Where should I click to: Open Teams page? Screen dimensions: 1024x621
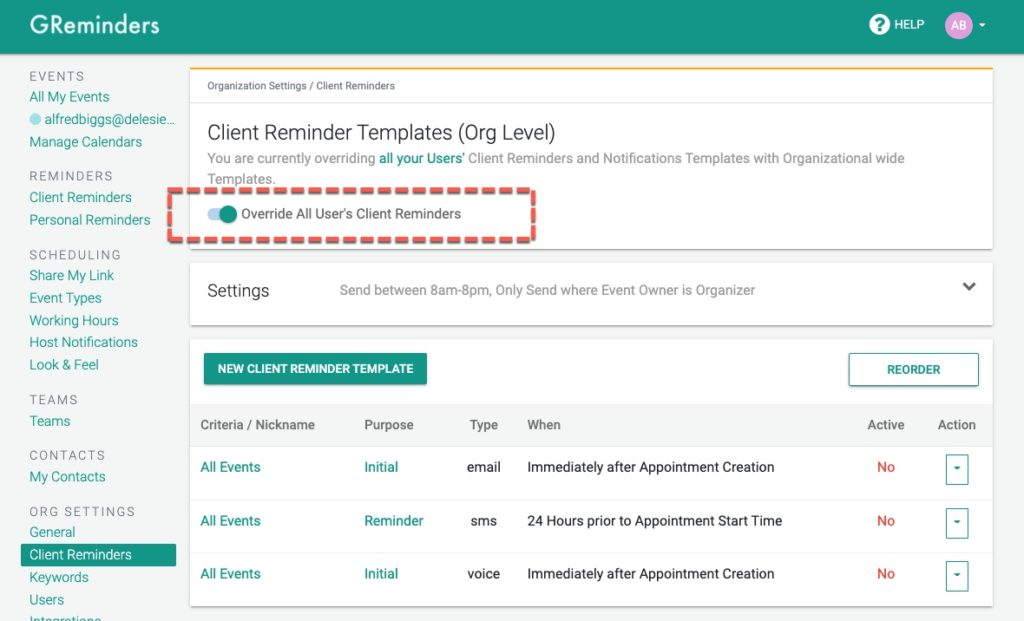pos(50,421)
